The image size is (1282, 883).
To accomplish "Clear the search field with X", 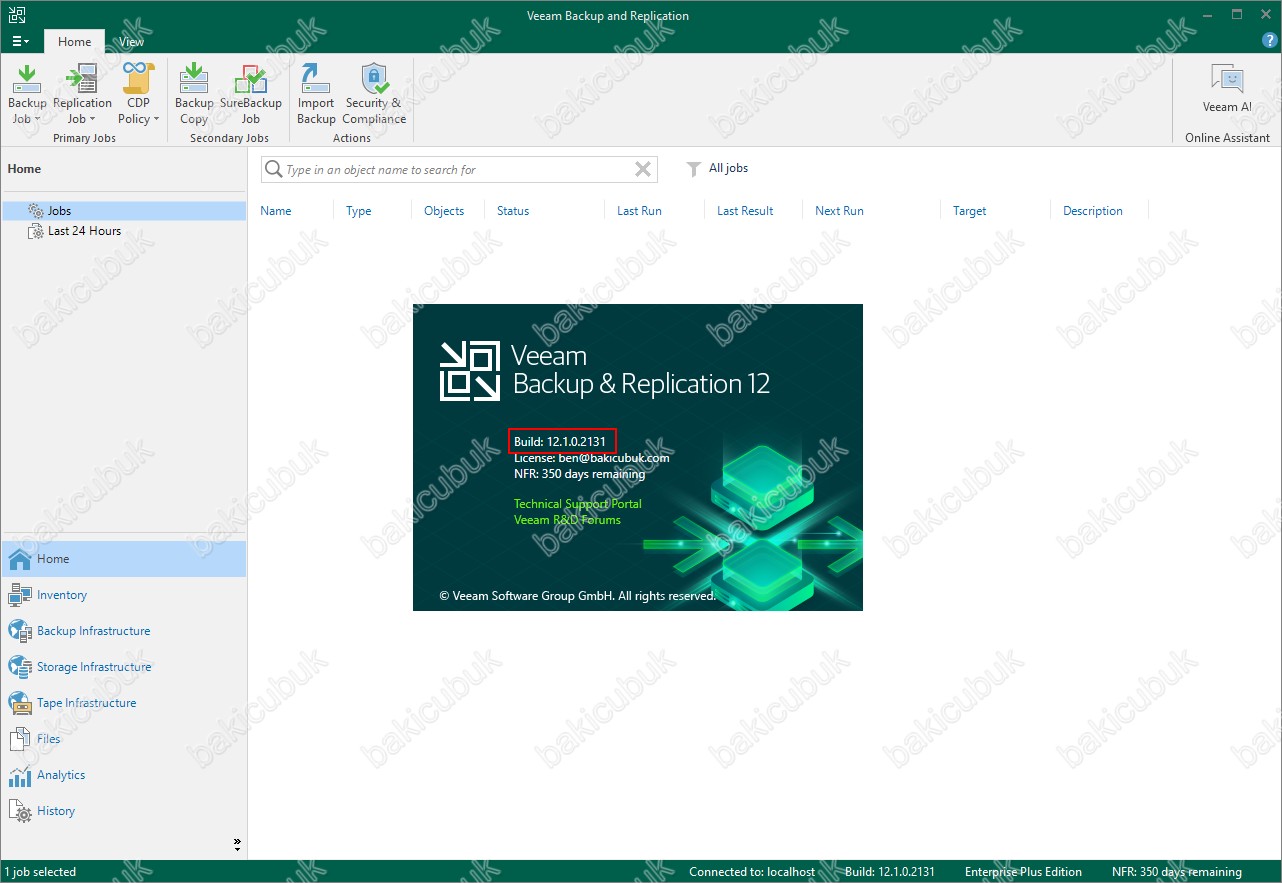I will click(x=643, y=170).
